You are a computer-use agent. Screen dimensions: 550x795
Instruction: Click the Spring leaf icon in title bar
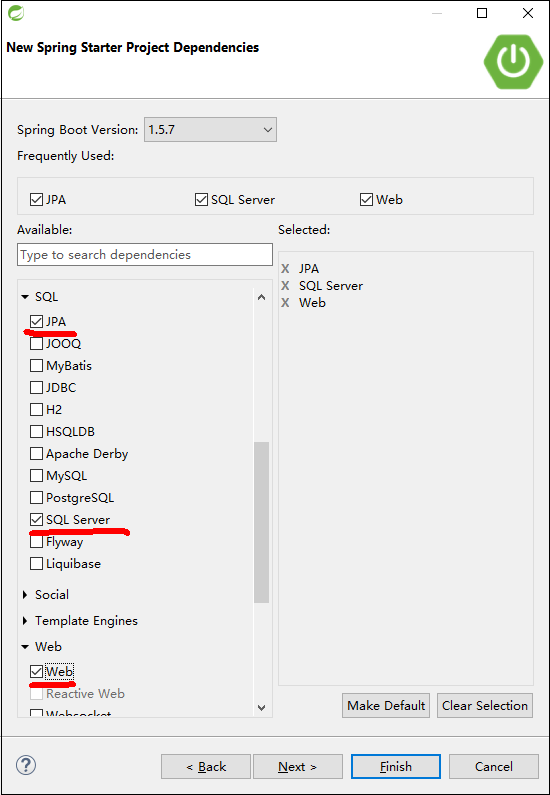[16, 13]
